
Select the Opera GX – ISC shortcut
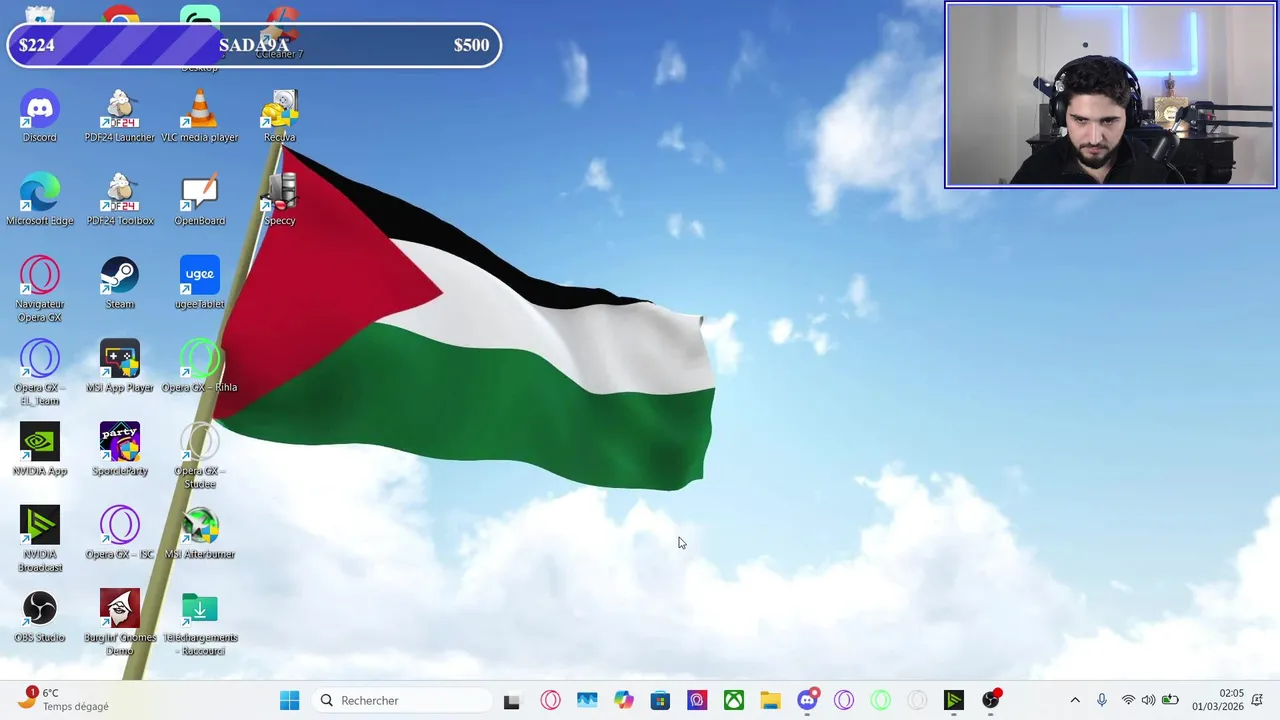120,533
